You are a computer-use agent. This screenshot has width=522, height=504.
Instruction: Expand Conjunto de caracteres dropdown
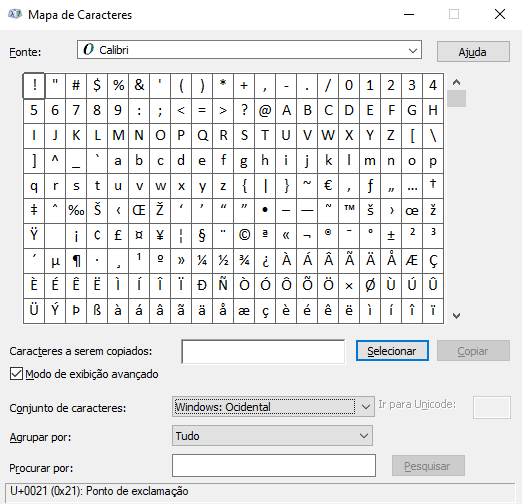(273, 407)
